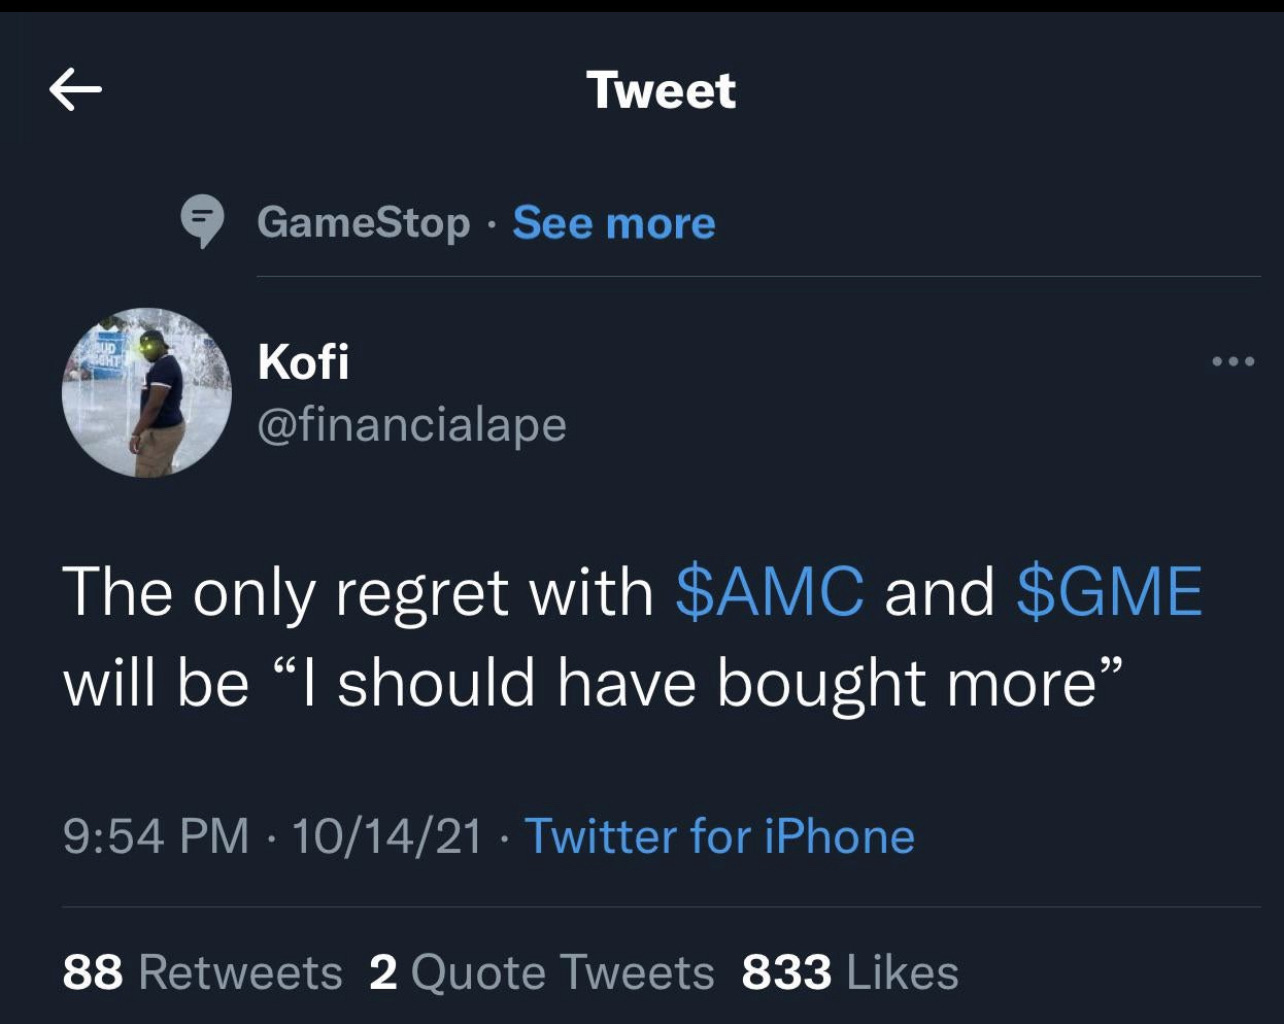Open Kofi's profile picture

(147, 392)
